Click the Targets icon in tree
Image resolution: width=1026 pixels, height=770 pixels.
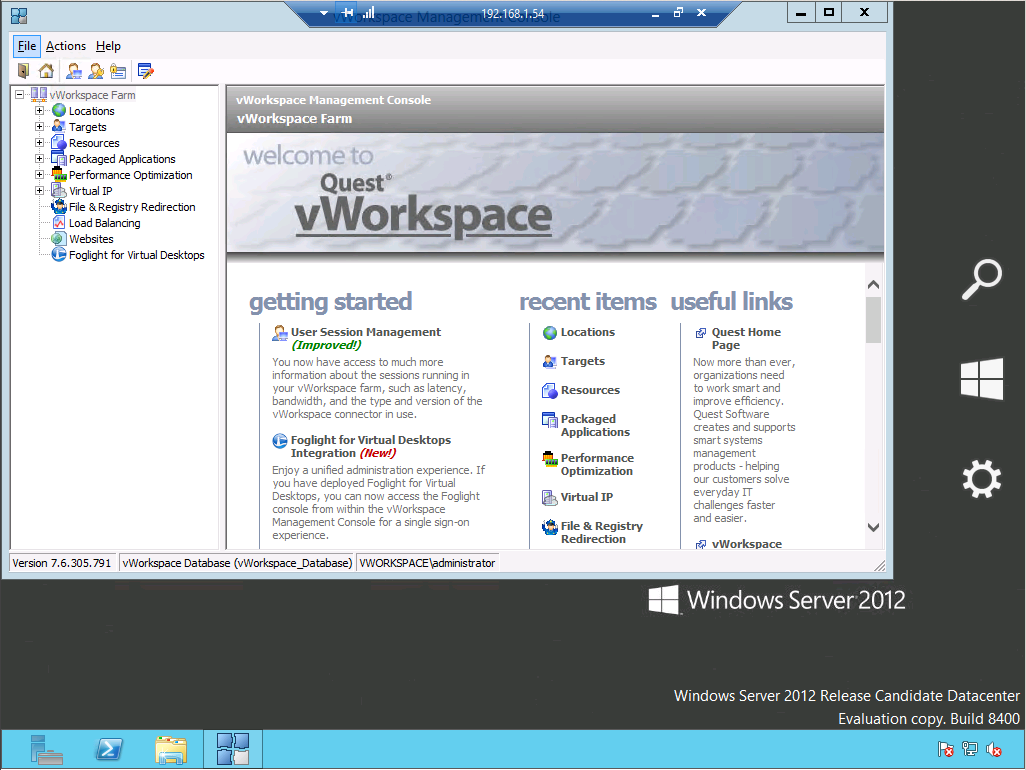pos(59,126)
